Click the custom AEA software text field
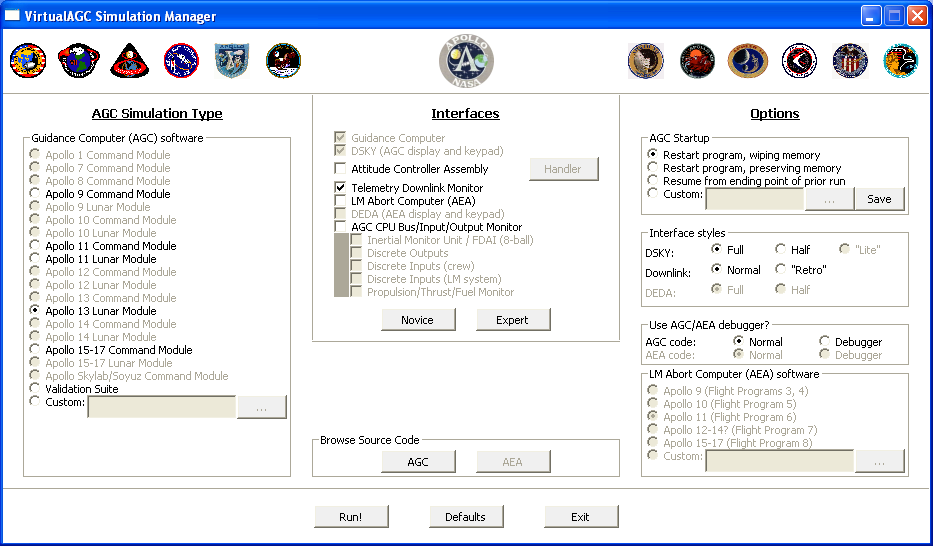The width and height of the screenshot is (933, 546). (780, 461)
